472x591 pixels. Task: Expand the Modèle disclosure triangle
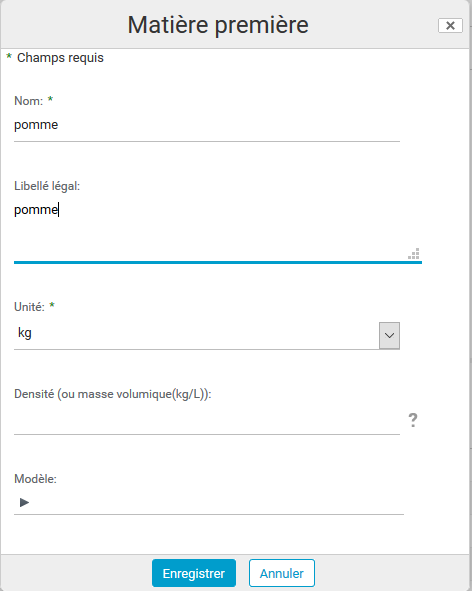pyautogui.click(x=24, y=502)
